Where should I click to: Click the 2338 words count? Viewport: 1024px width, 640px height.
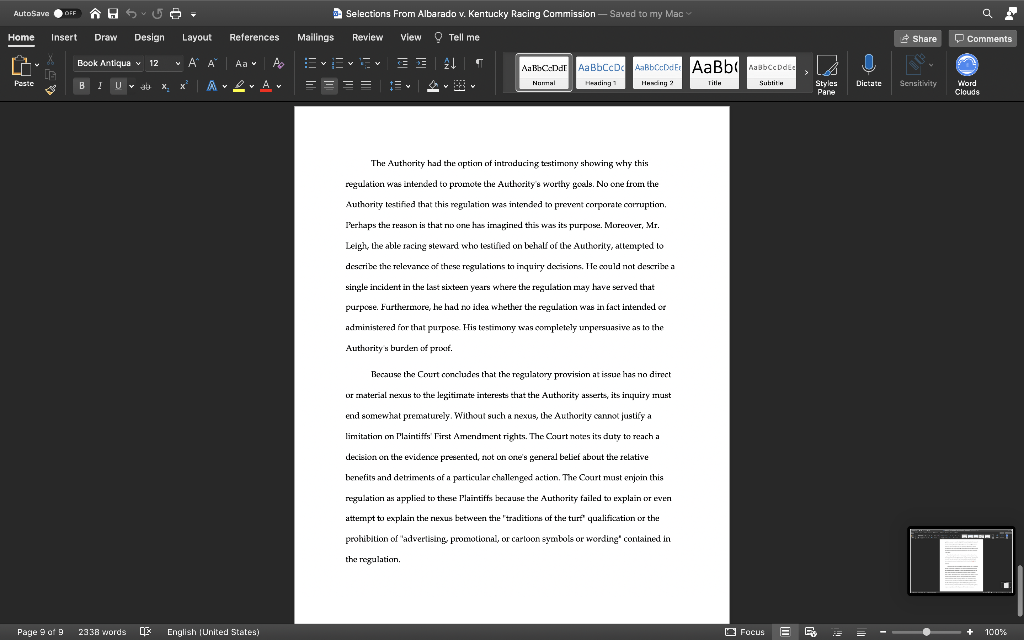click(102, 632)
